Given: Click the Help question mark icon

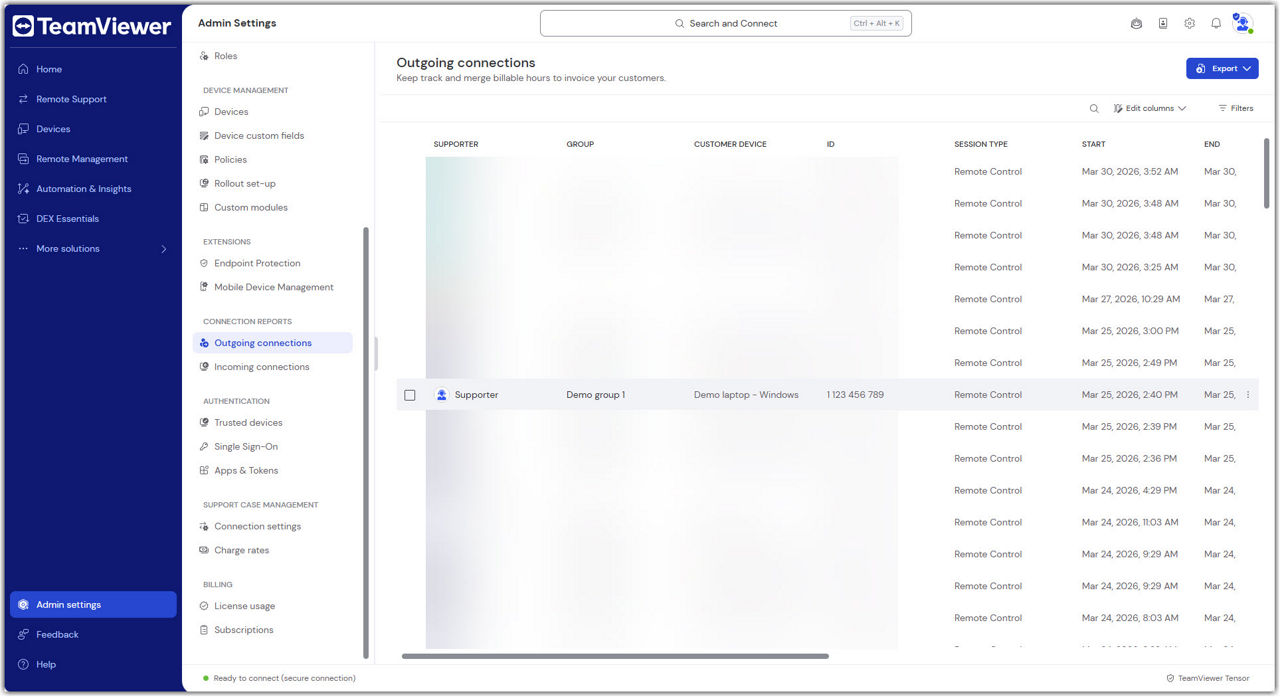Looking at the screenshot, I should click(23, 664).
